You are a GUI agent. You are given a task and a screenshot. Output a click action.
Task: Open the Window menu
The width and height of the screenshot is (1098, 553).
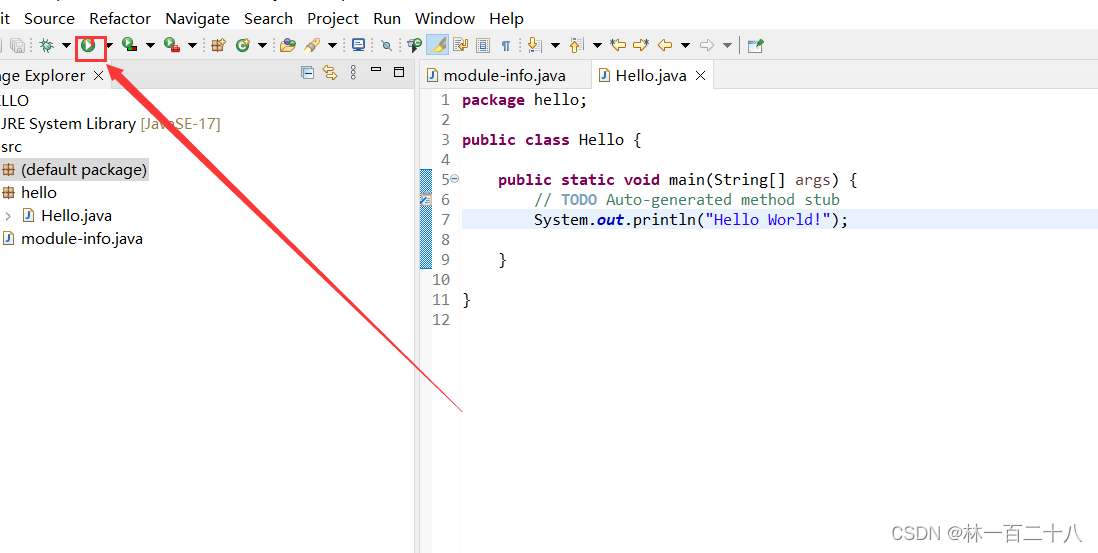445,19
